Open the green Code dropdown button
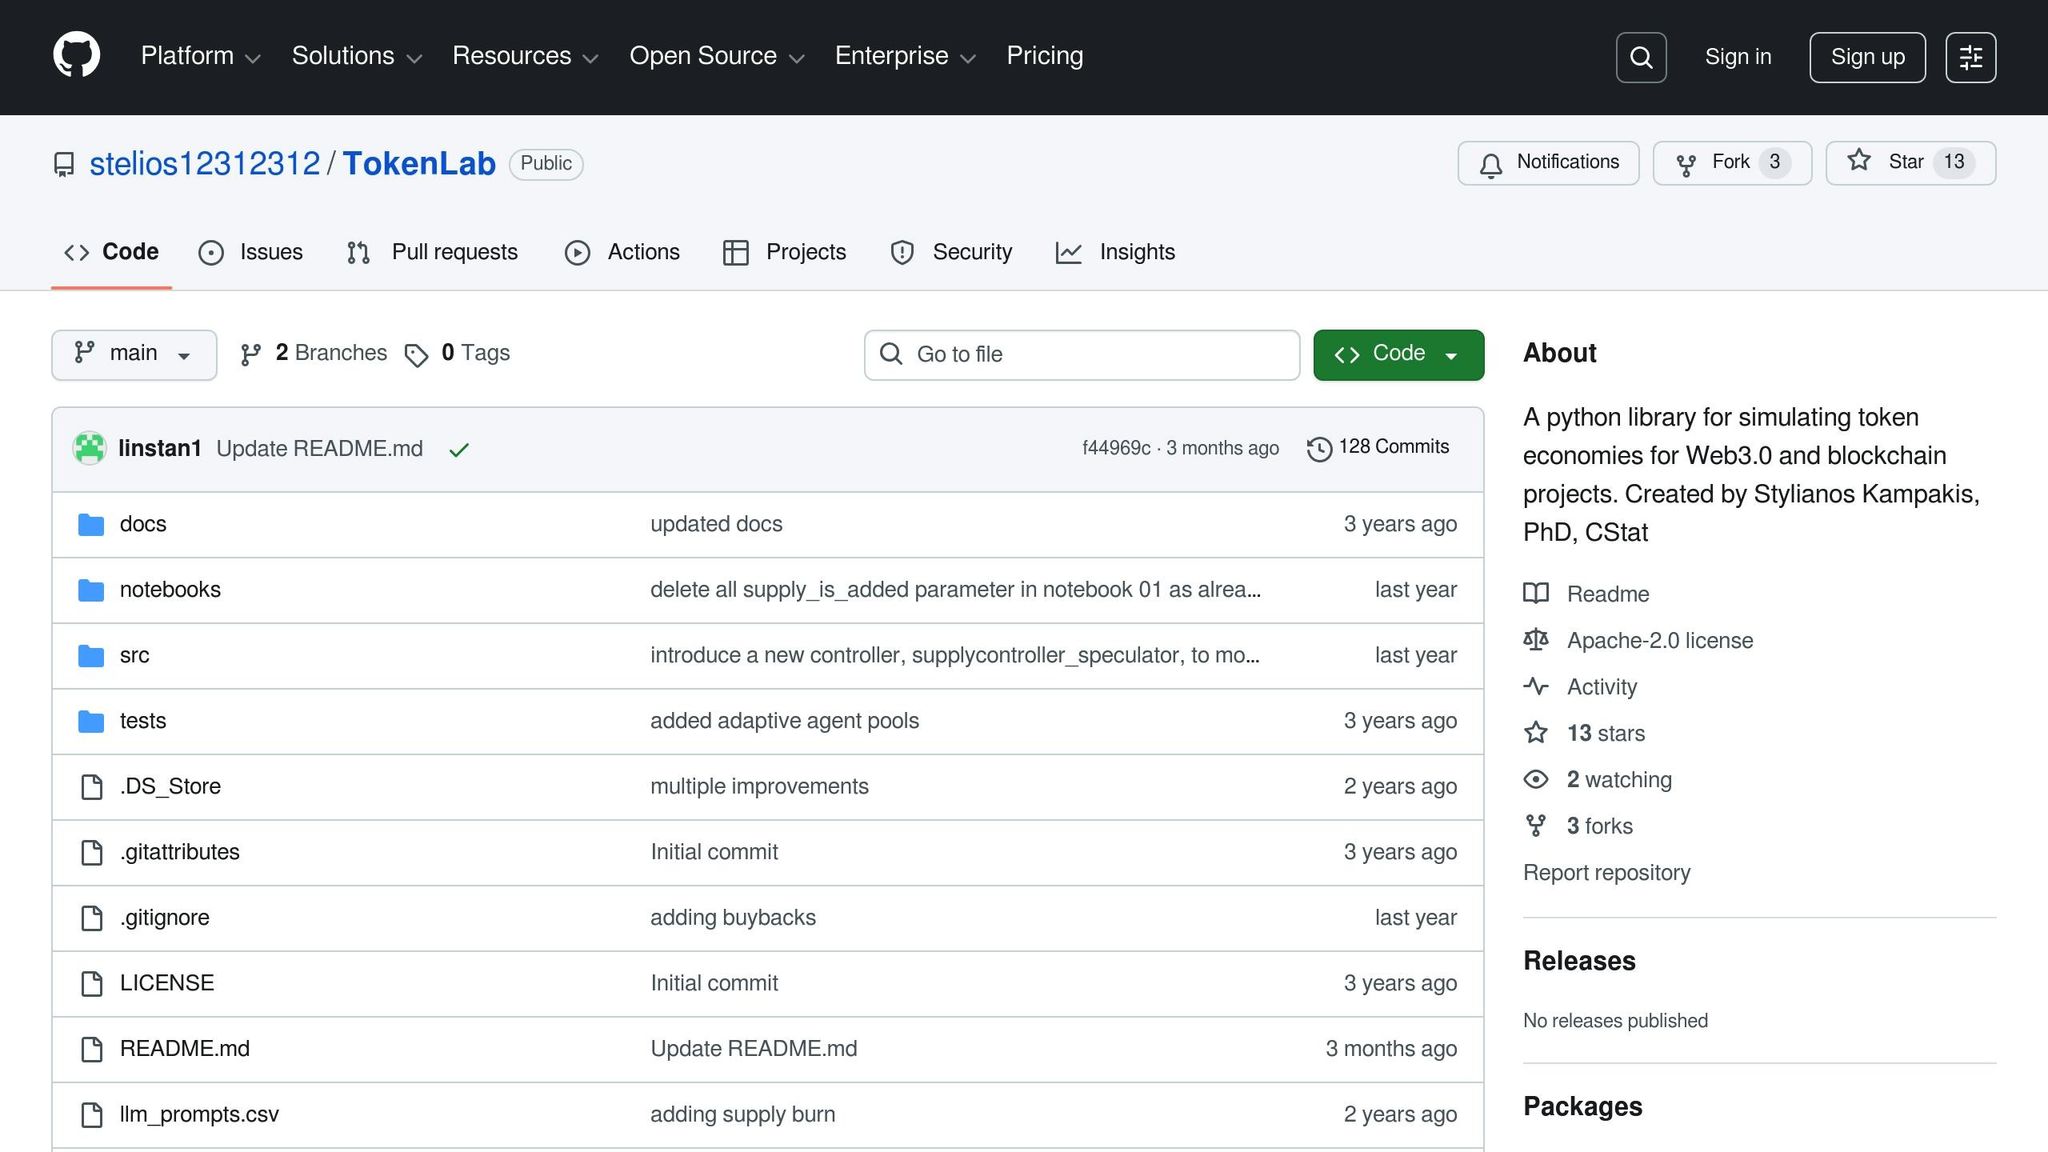Screen dimensions: 2048x1152 [x=1398, y=355]
